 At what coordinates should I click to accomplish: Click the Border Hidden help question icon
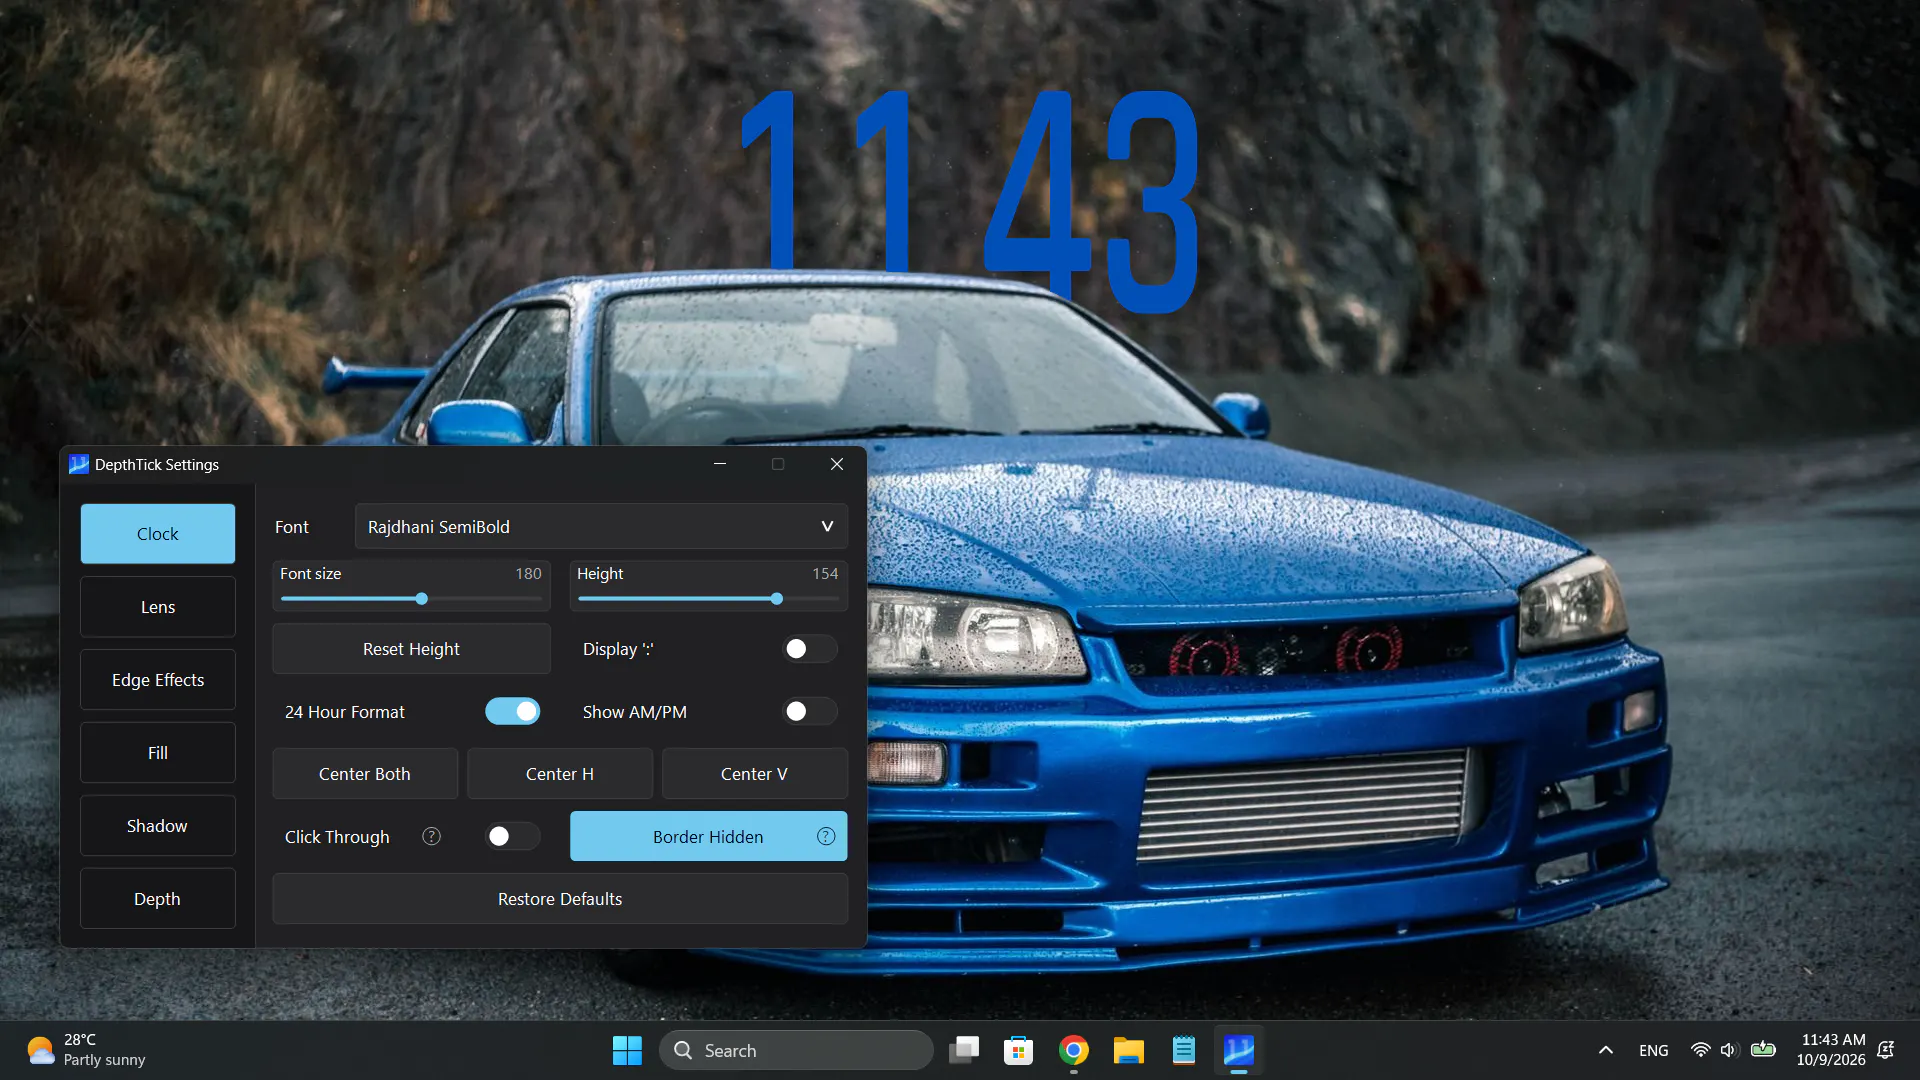point(826,836)
